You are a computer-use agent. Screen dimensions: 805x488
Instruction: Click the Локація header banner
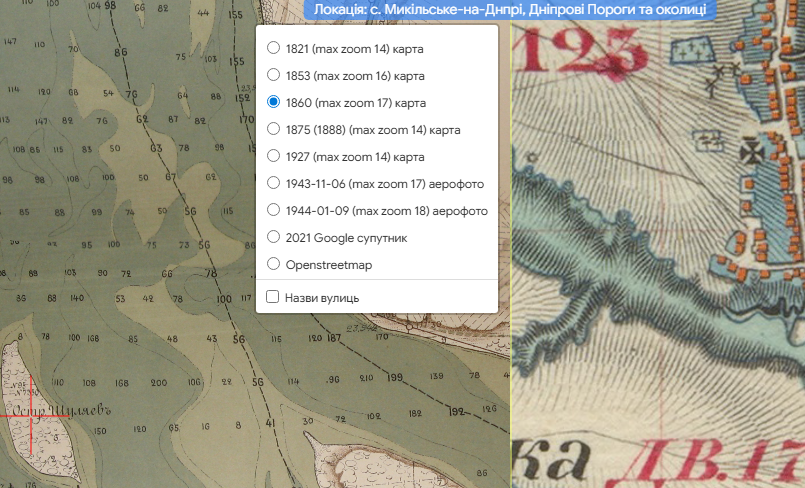[510, 9]
